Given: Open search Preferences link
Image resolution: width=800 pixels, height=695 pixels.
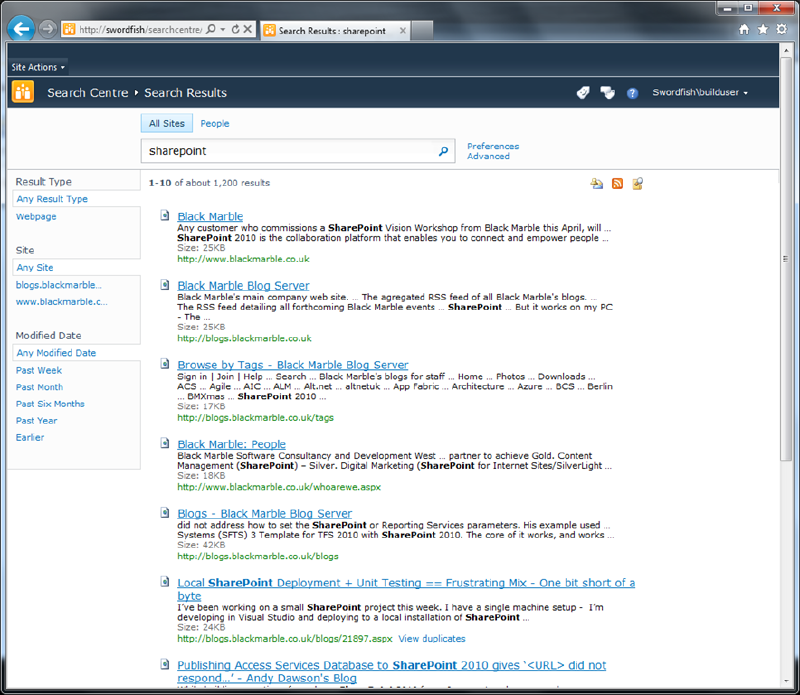Looking at the screenshot, I should point(493,146).
